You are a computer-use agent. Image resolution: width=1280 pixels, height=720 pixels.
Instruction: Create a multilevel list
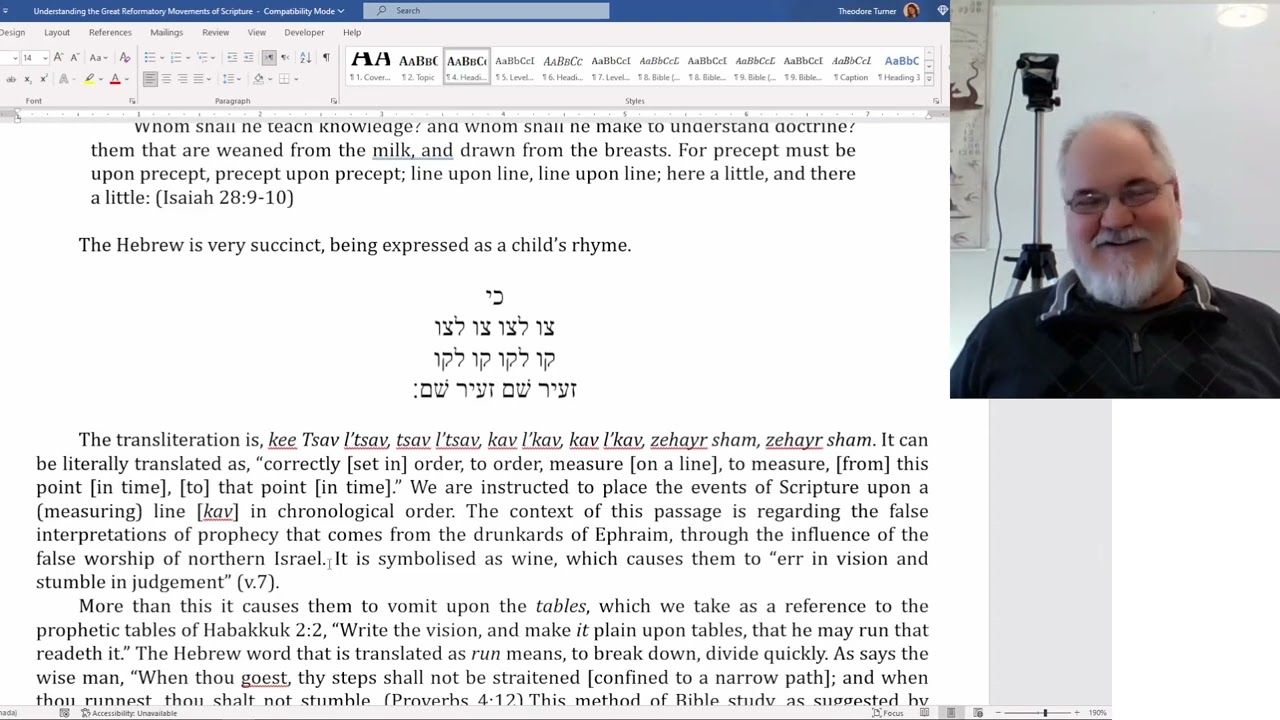pyautogui.click(x=202, y=57)
